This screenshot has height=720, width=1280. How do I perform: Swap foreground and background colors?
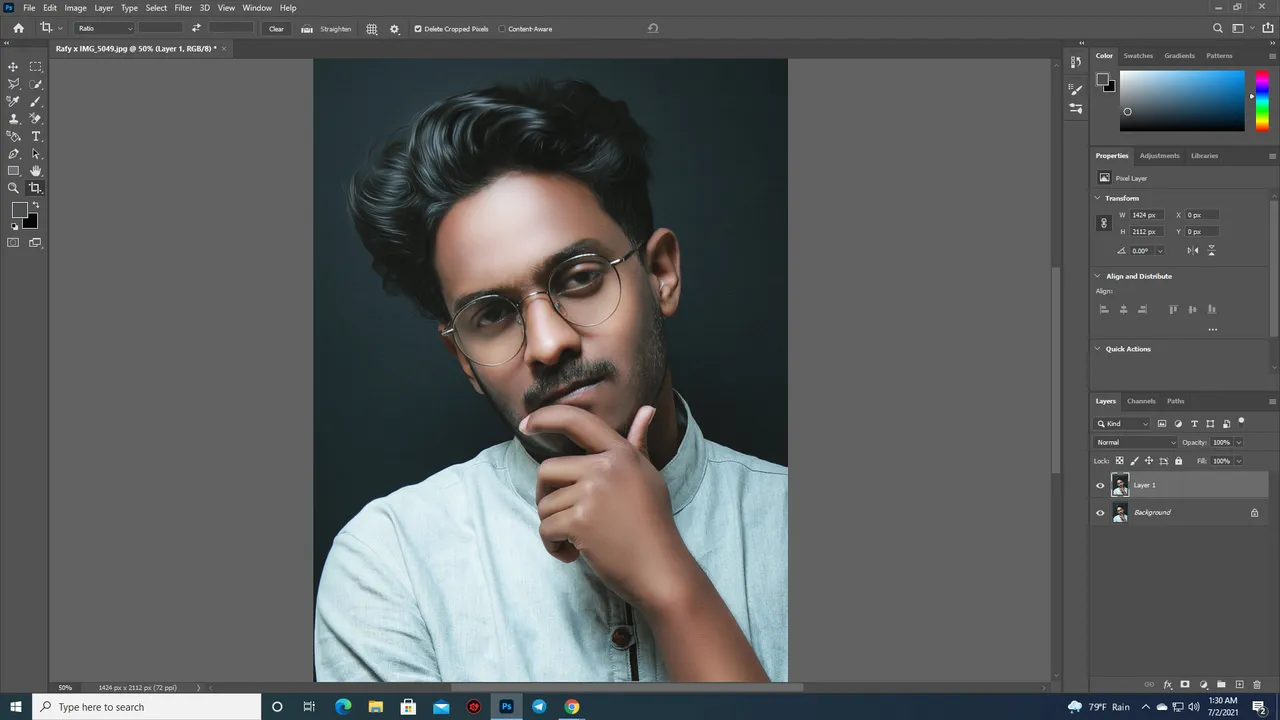pos(36,205)
